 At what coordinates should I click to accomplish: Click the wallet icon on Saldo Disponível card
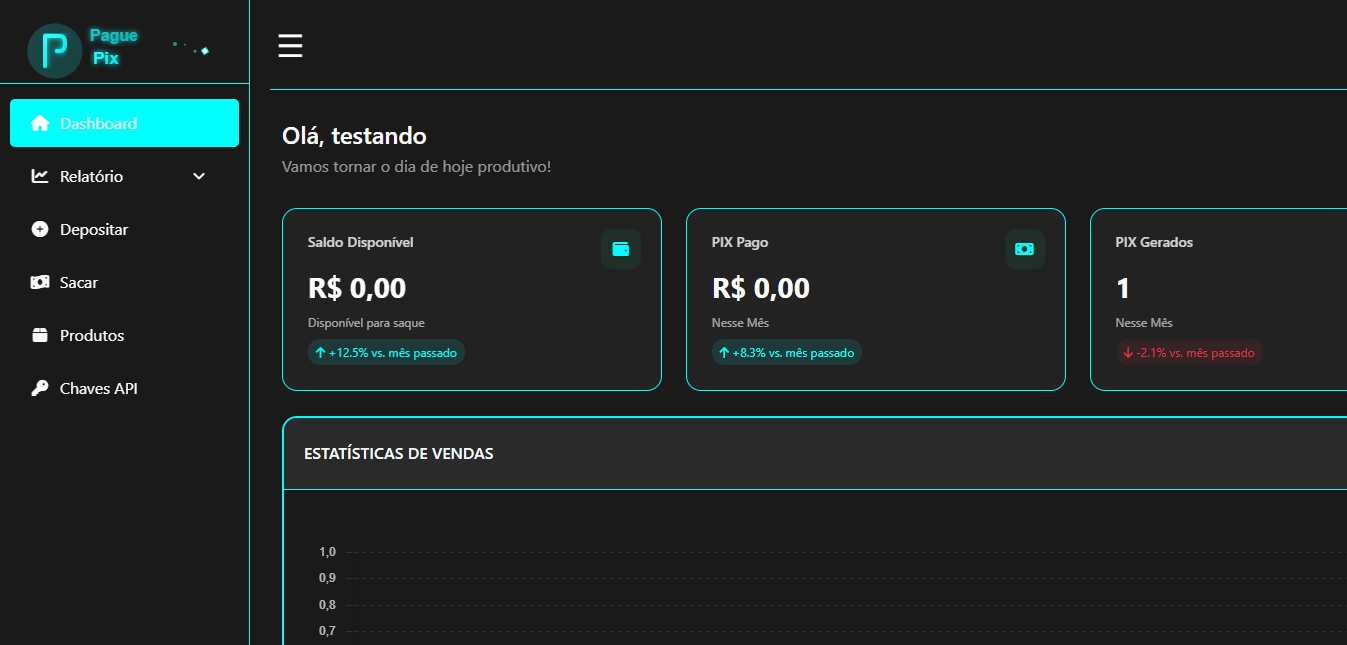(x=621, y=248)
